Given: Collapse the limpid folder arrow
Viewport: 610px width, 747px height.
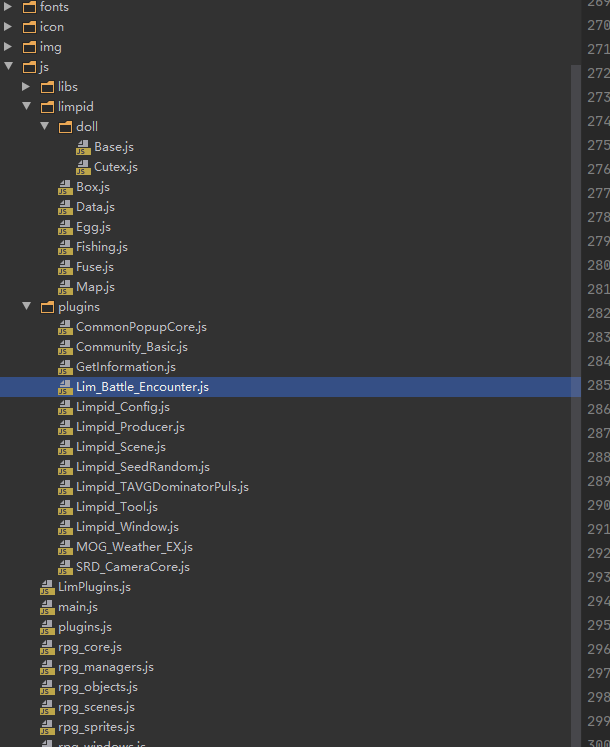Looking at the screenshot, I should point(26,106).
